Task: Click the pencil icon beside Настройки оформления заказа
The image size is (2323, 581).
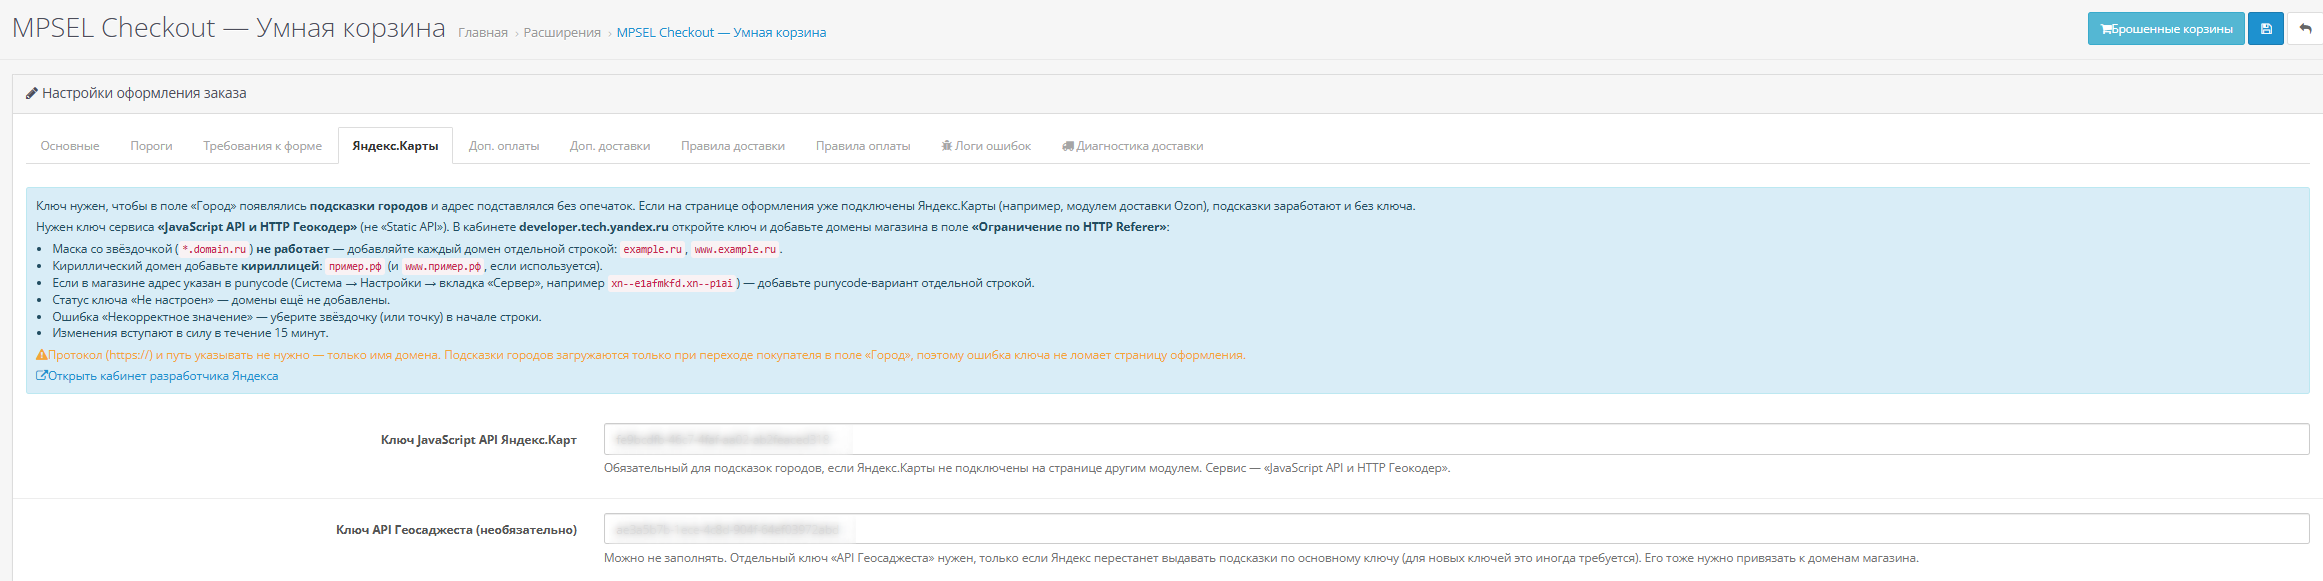Action: 32,93
